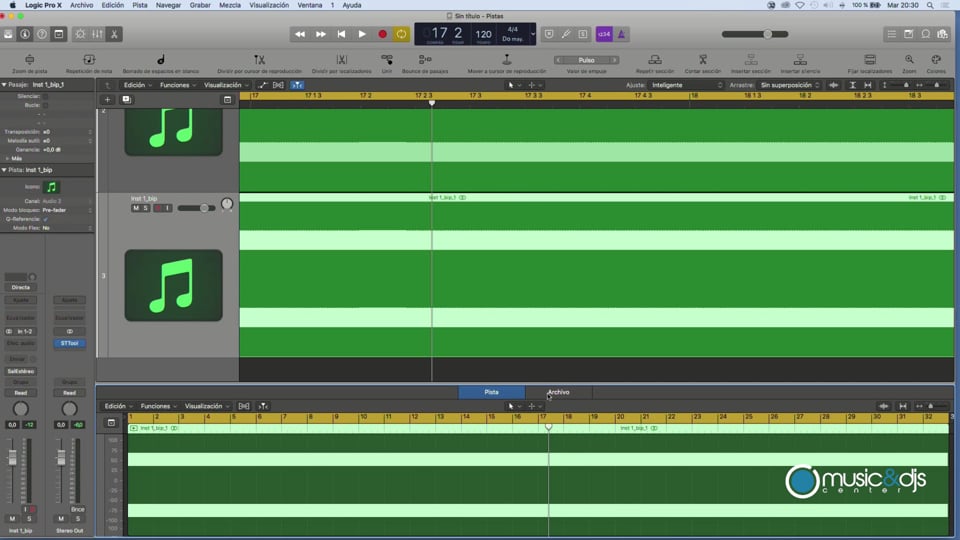This screenshot has width=960, height=540.
Task: Mute Inst 1_bip track header M button
Action: tap(136, 208)
